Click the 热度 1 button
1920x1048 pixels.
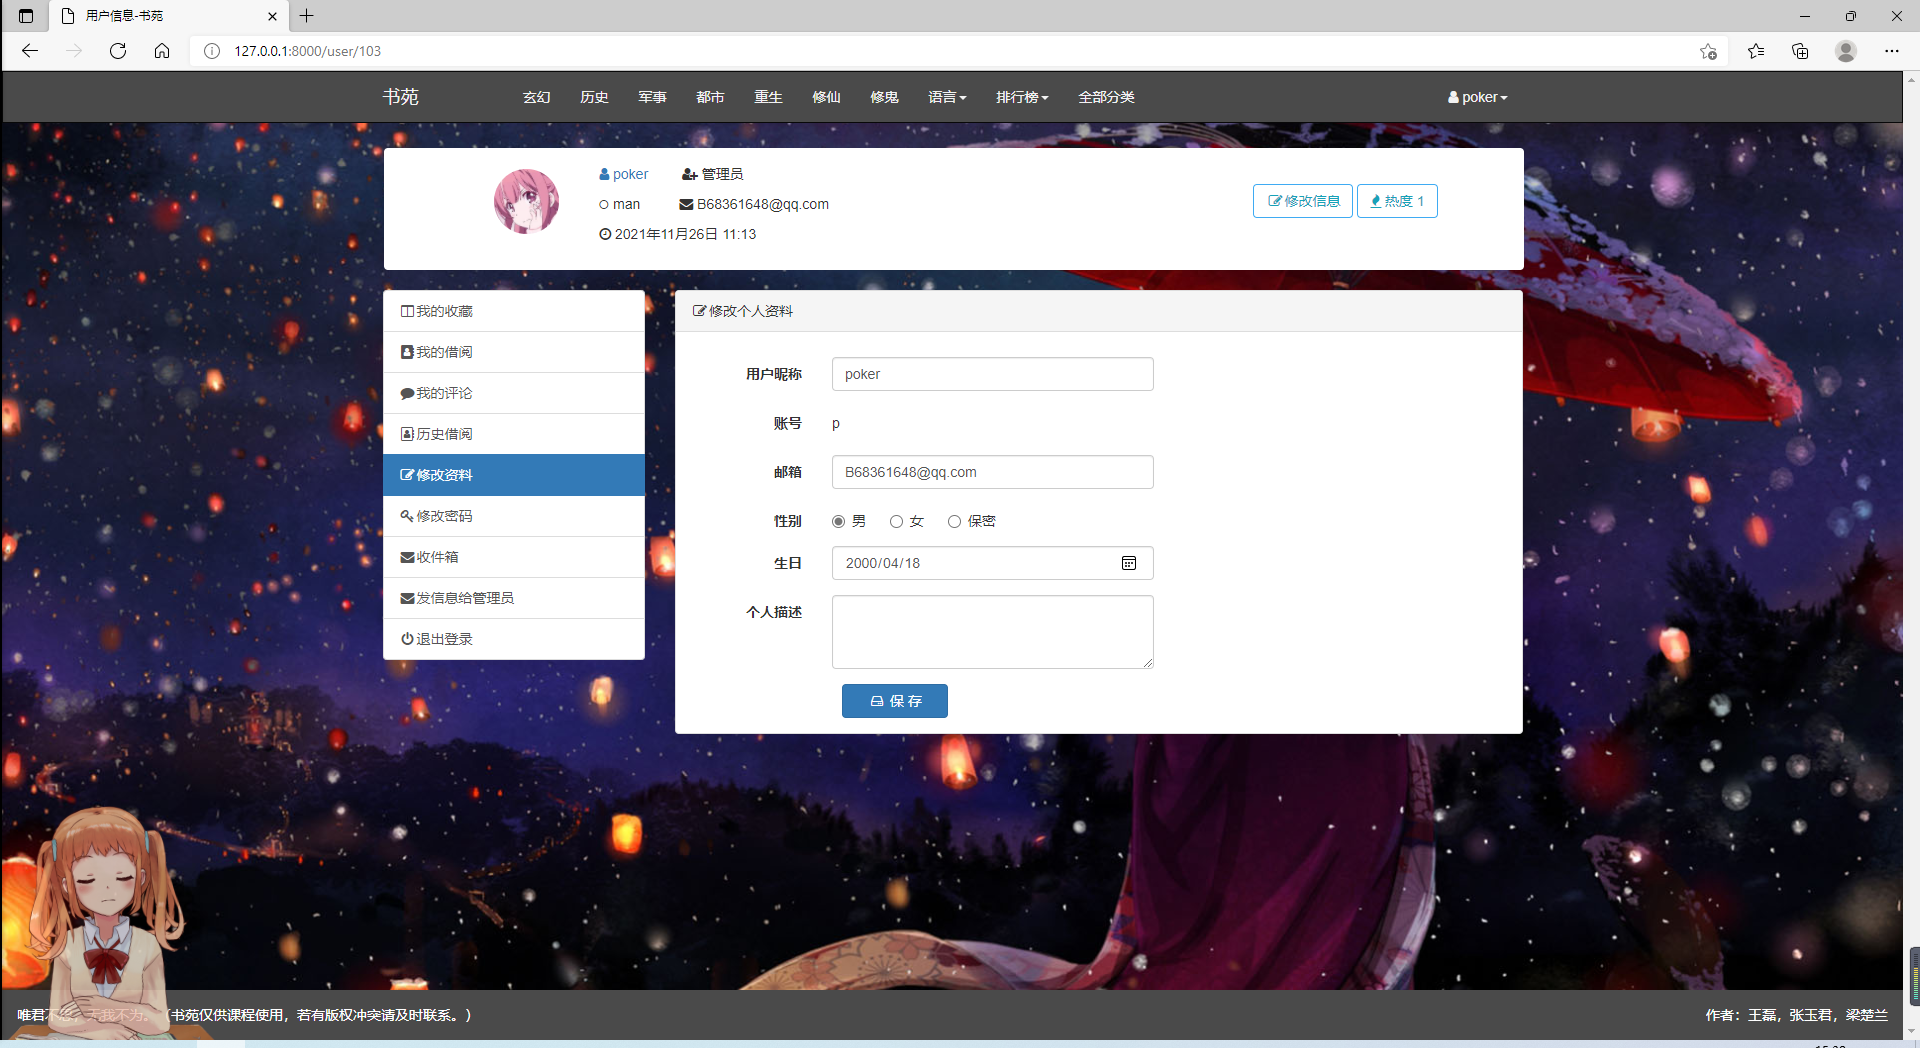[1397, 201]
